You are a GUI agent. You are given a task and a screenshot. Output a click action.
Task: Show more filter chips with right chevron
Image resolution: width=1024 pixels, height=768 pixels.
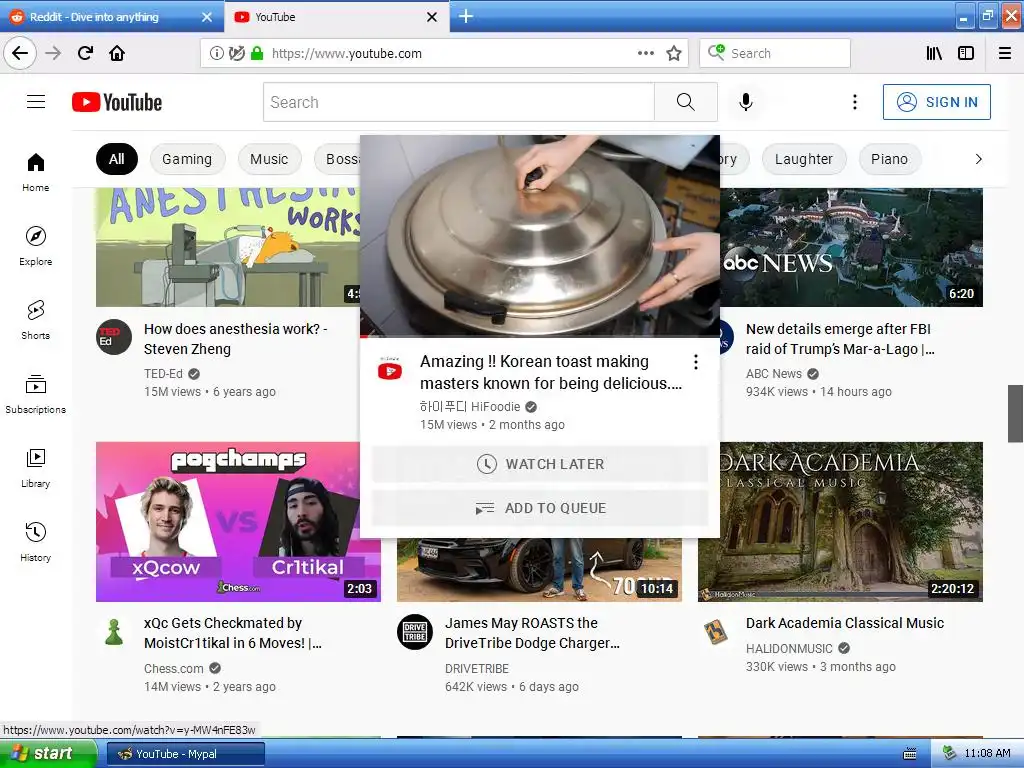(978, 159)
